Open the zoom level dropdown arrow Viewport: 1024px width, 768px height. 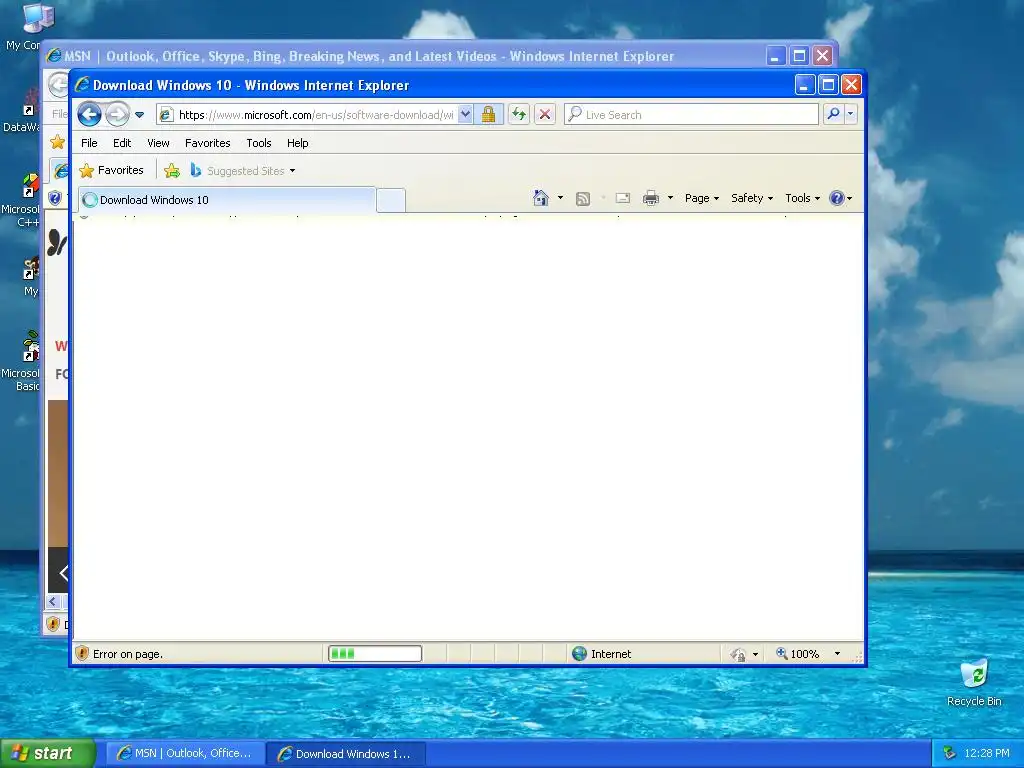pyautogui.click(x=837, y=654)
